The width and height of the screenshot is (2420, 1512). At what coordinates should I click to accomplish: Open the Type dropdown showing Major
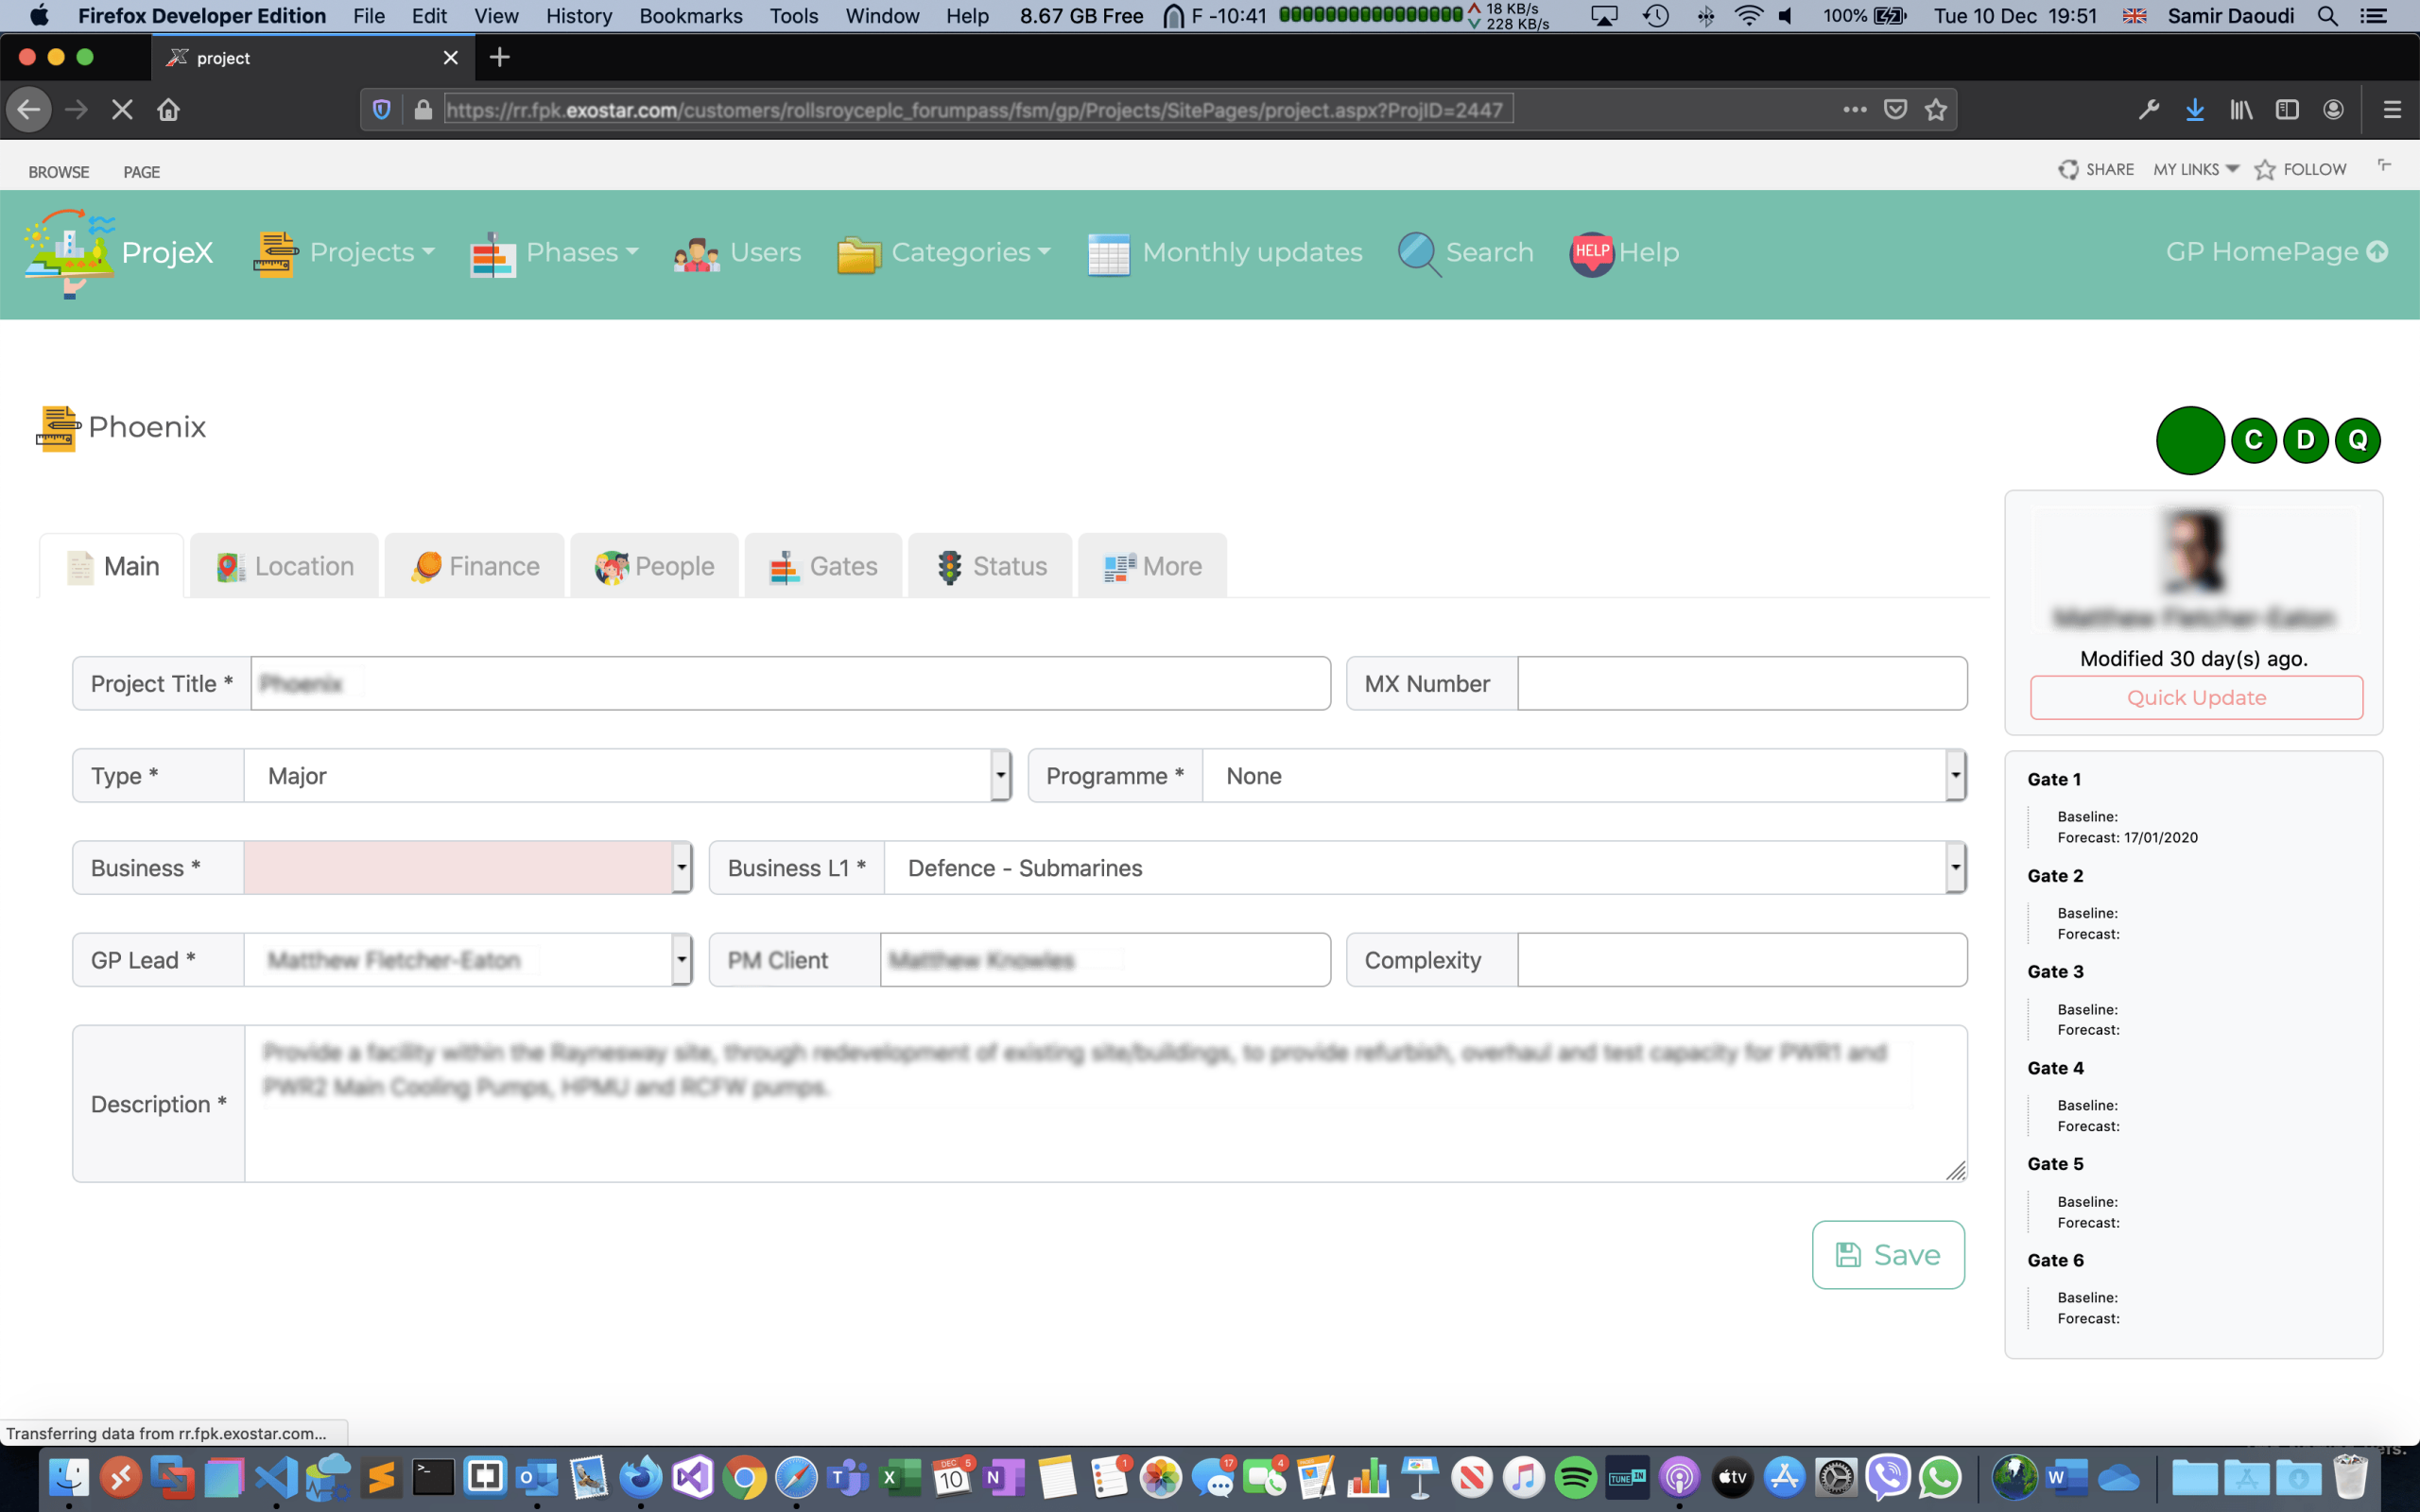[628, 776]
